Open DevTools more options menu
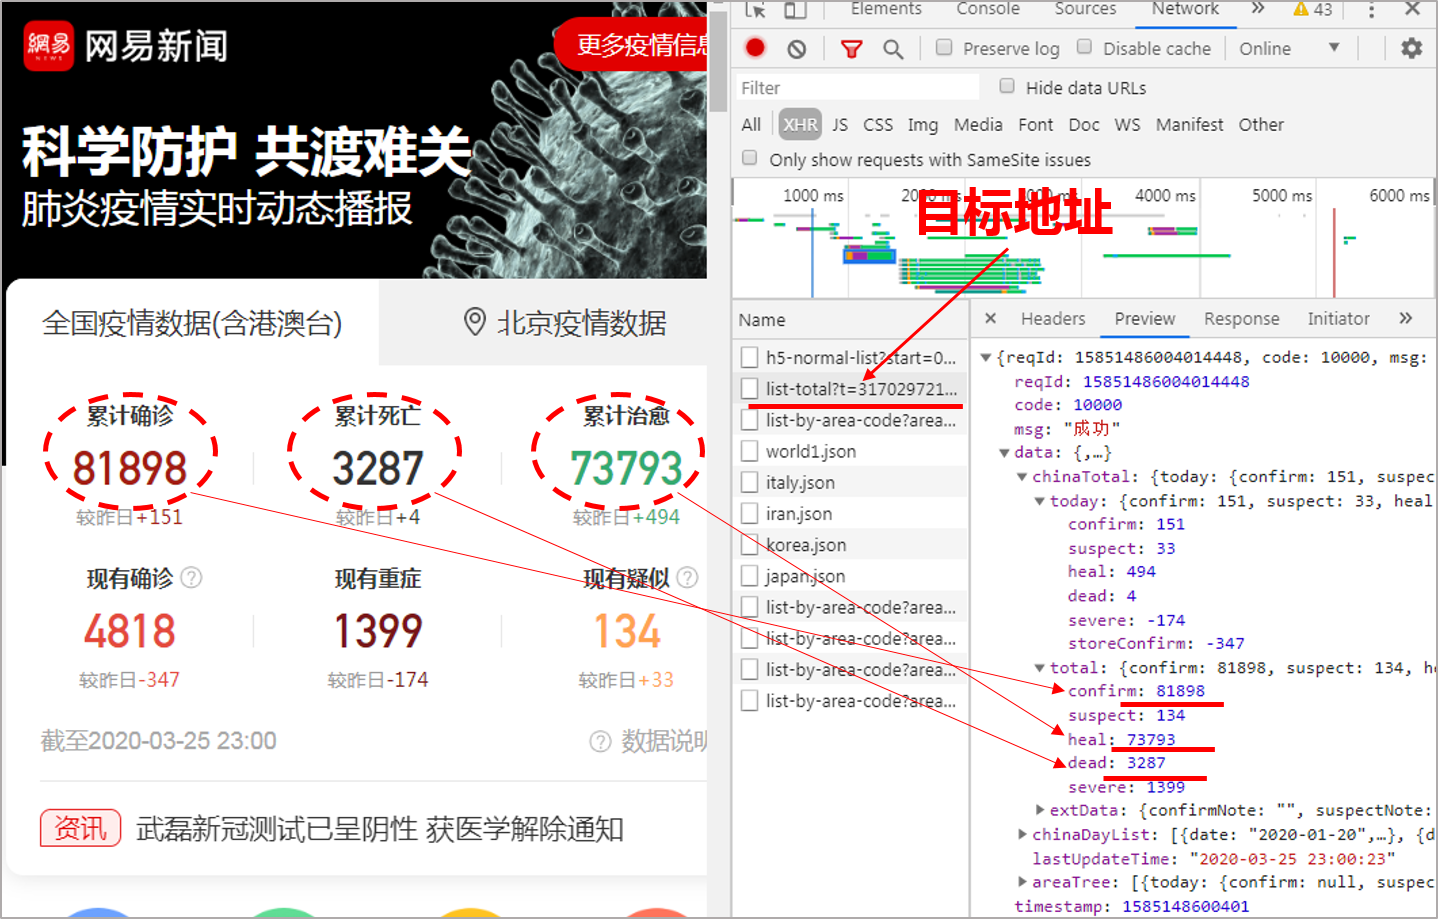Viewport: 1438px width, 919px height. 1371,10
